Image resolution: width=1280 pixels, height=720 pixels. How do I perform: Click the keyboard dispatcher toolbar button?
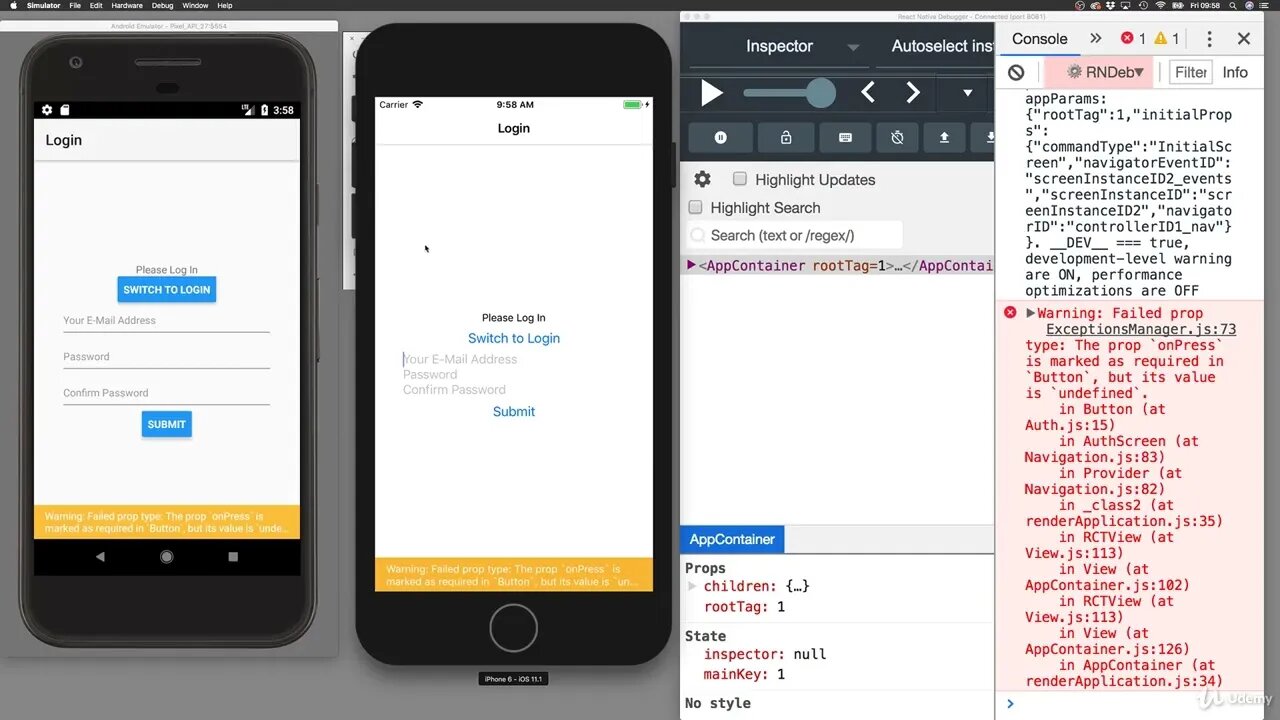tap(845, 138)
